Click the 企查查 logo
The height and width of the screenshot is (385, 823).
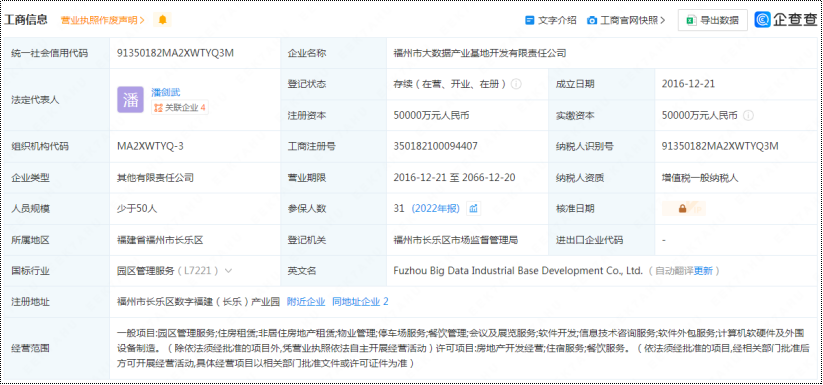click(x=786, y=20)
